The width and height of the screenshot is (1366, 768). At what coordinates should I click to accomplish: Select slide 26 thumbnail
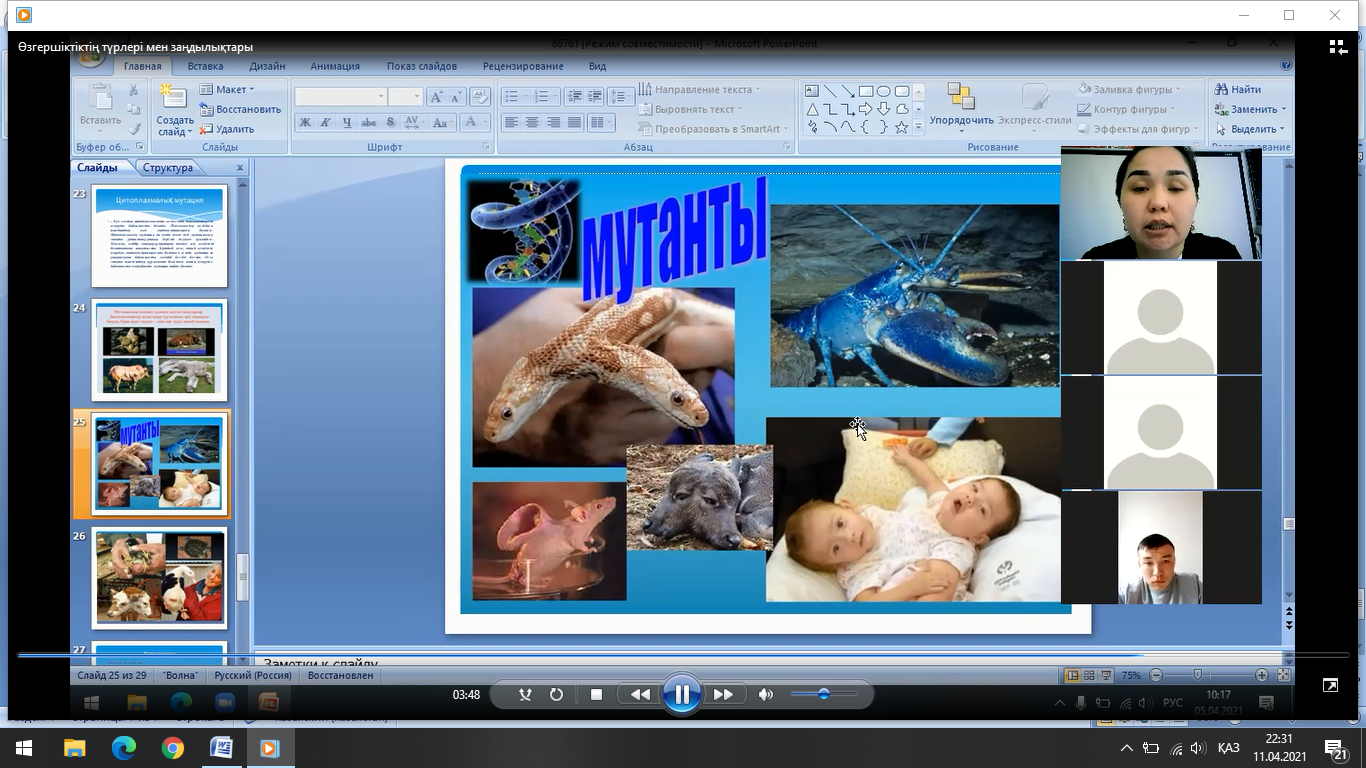pyautogui.click(x=160, y=578)
